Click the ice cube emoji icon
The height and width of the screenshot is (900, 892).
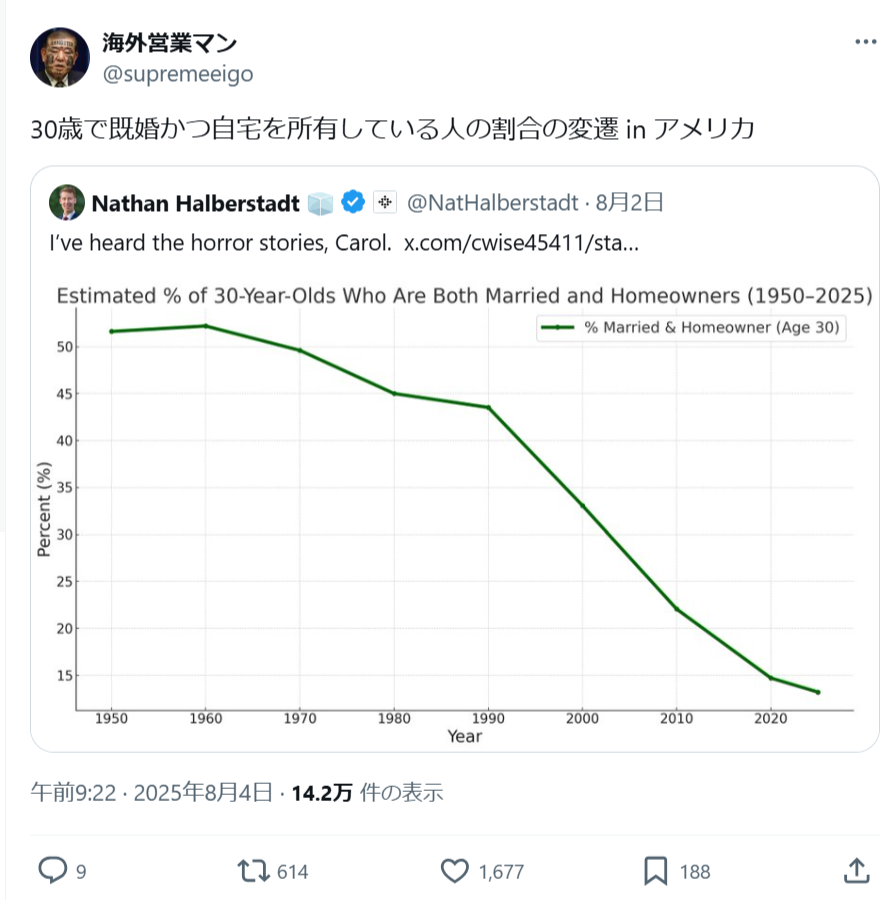[x=321, y=203]
